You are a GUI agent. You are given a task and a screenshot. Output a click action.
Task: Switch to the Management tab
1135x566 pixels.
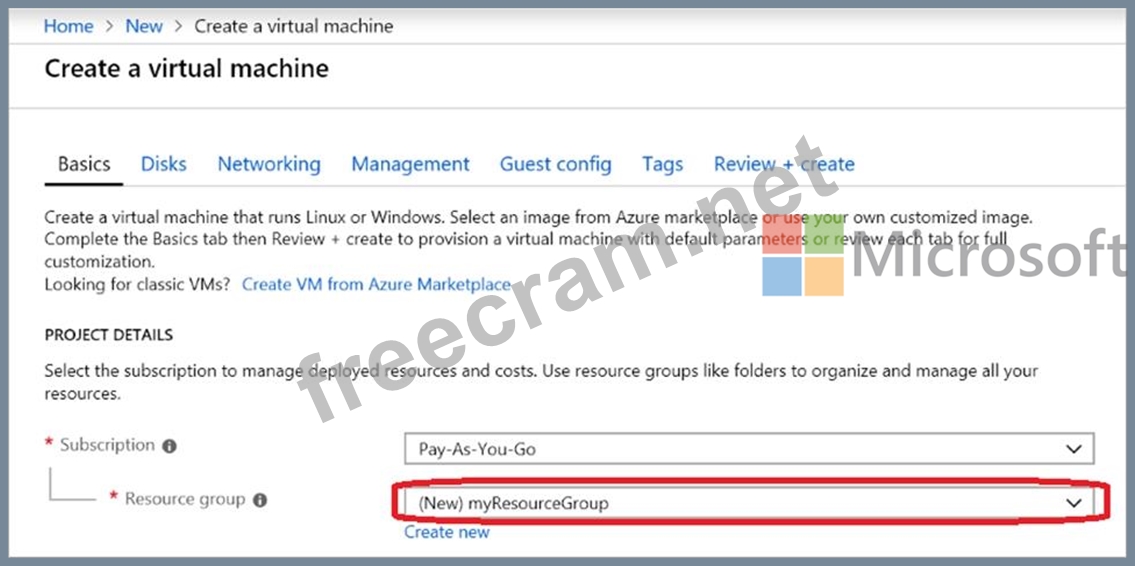[410, 164]
